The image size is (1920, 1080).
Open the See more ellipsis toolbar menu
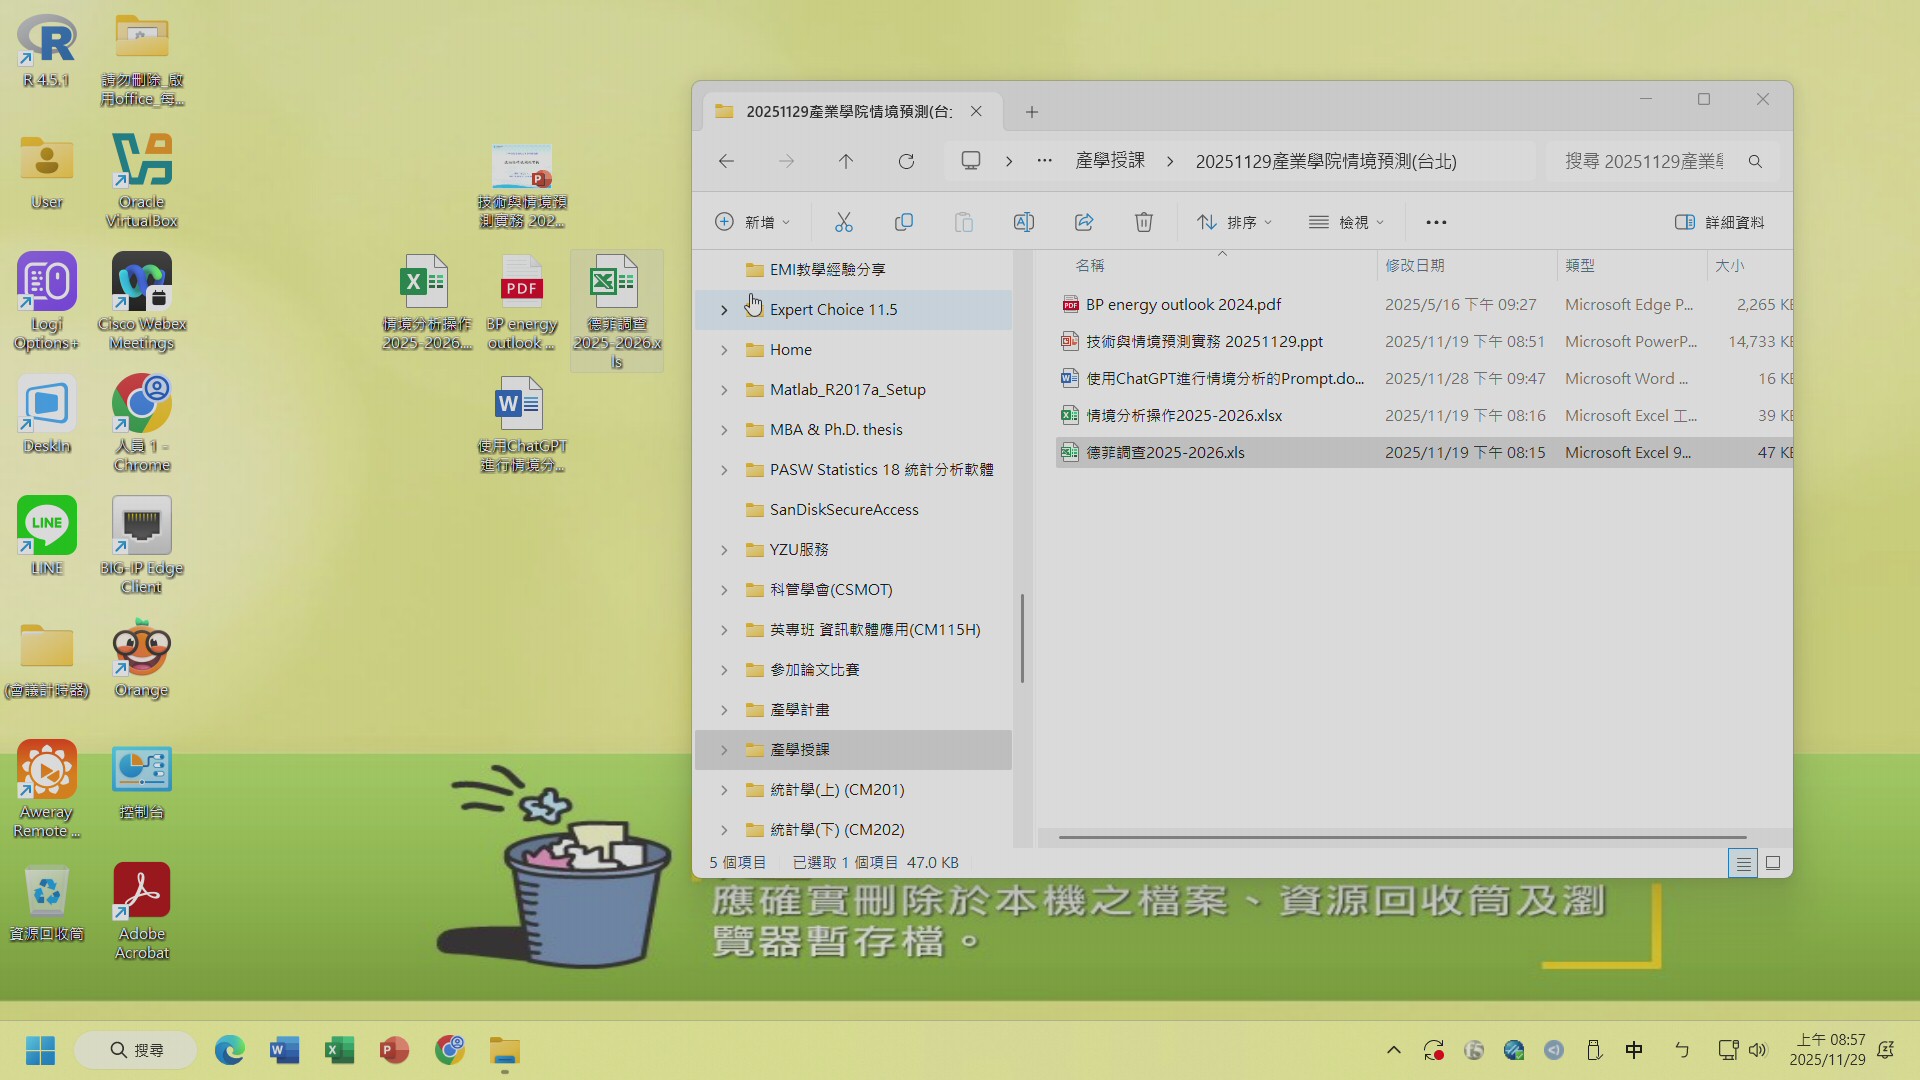[x=1436, y=222]
